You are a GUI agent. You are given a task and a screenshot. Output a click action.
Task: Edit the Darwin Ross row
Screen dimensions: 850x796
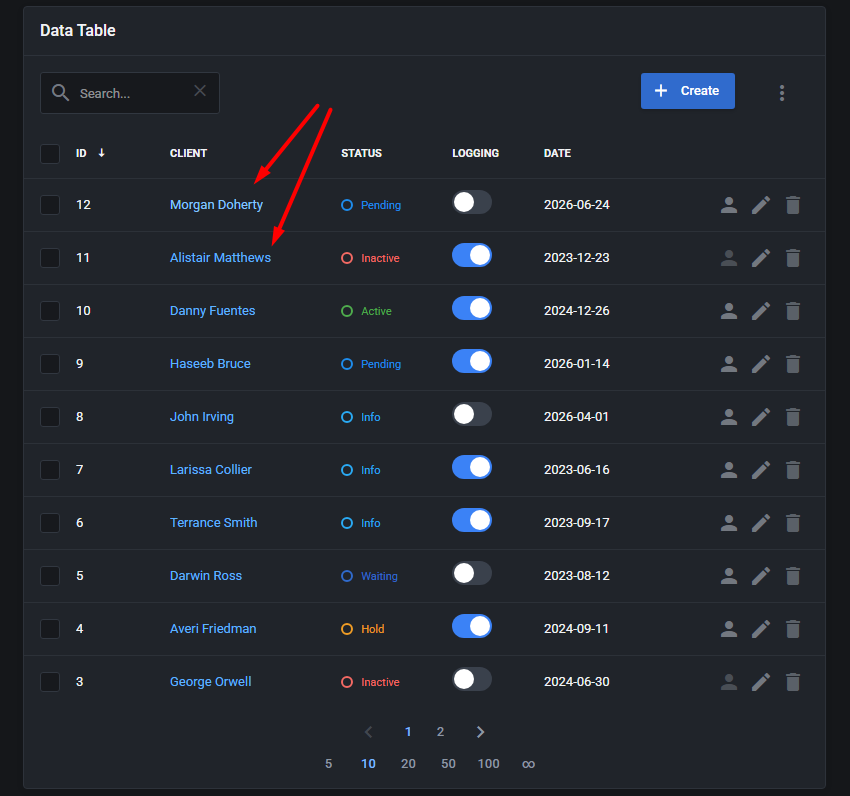(x=761, y=576)
